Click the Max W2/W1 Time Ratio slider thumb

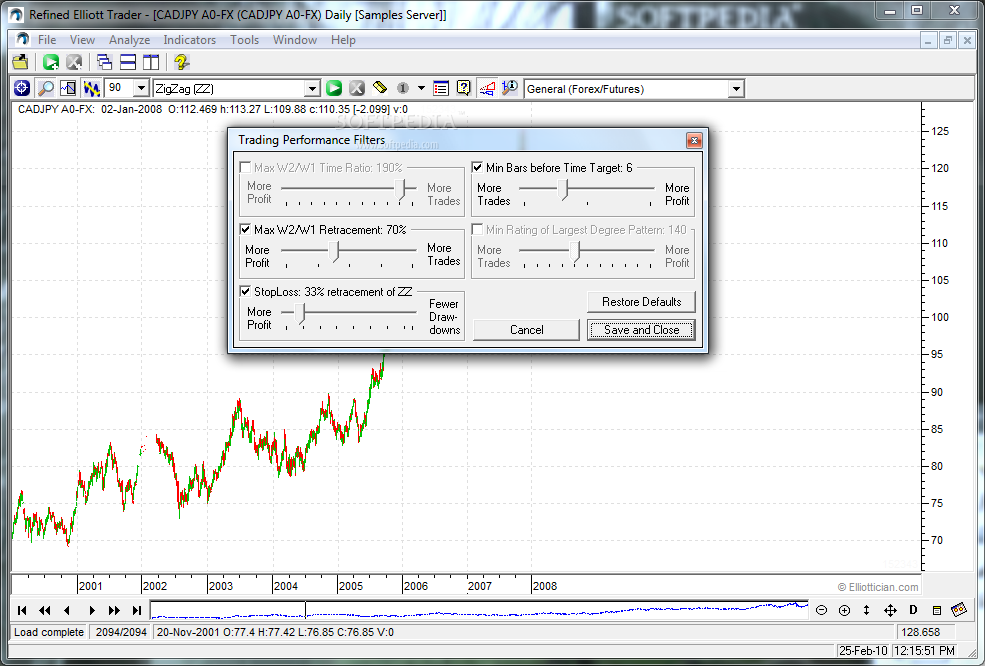[403, 189]
